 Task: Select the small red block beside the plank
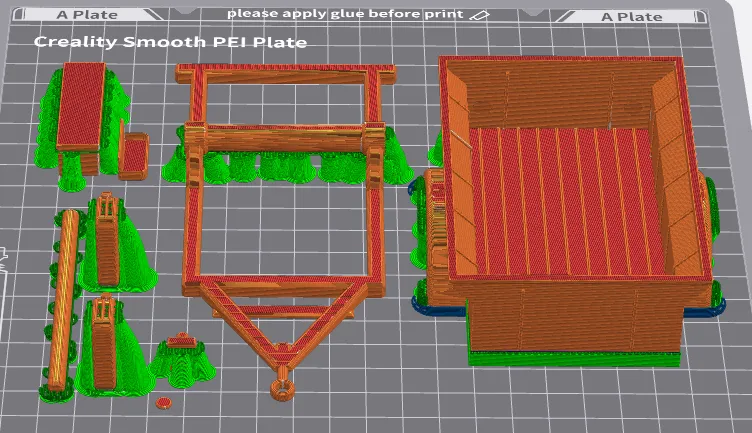(x=133, y=154)
